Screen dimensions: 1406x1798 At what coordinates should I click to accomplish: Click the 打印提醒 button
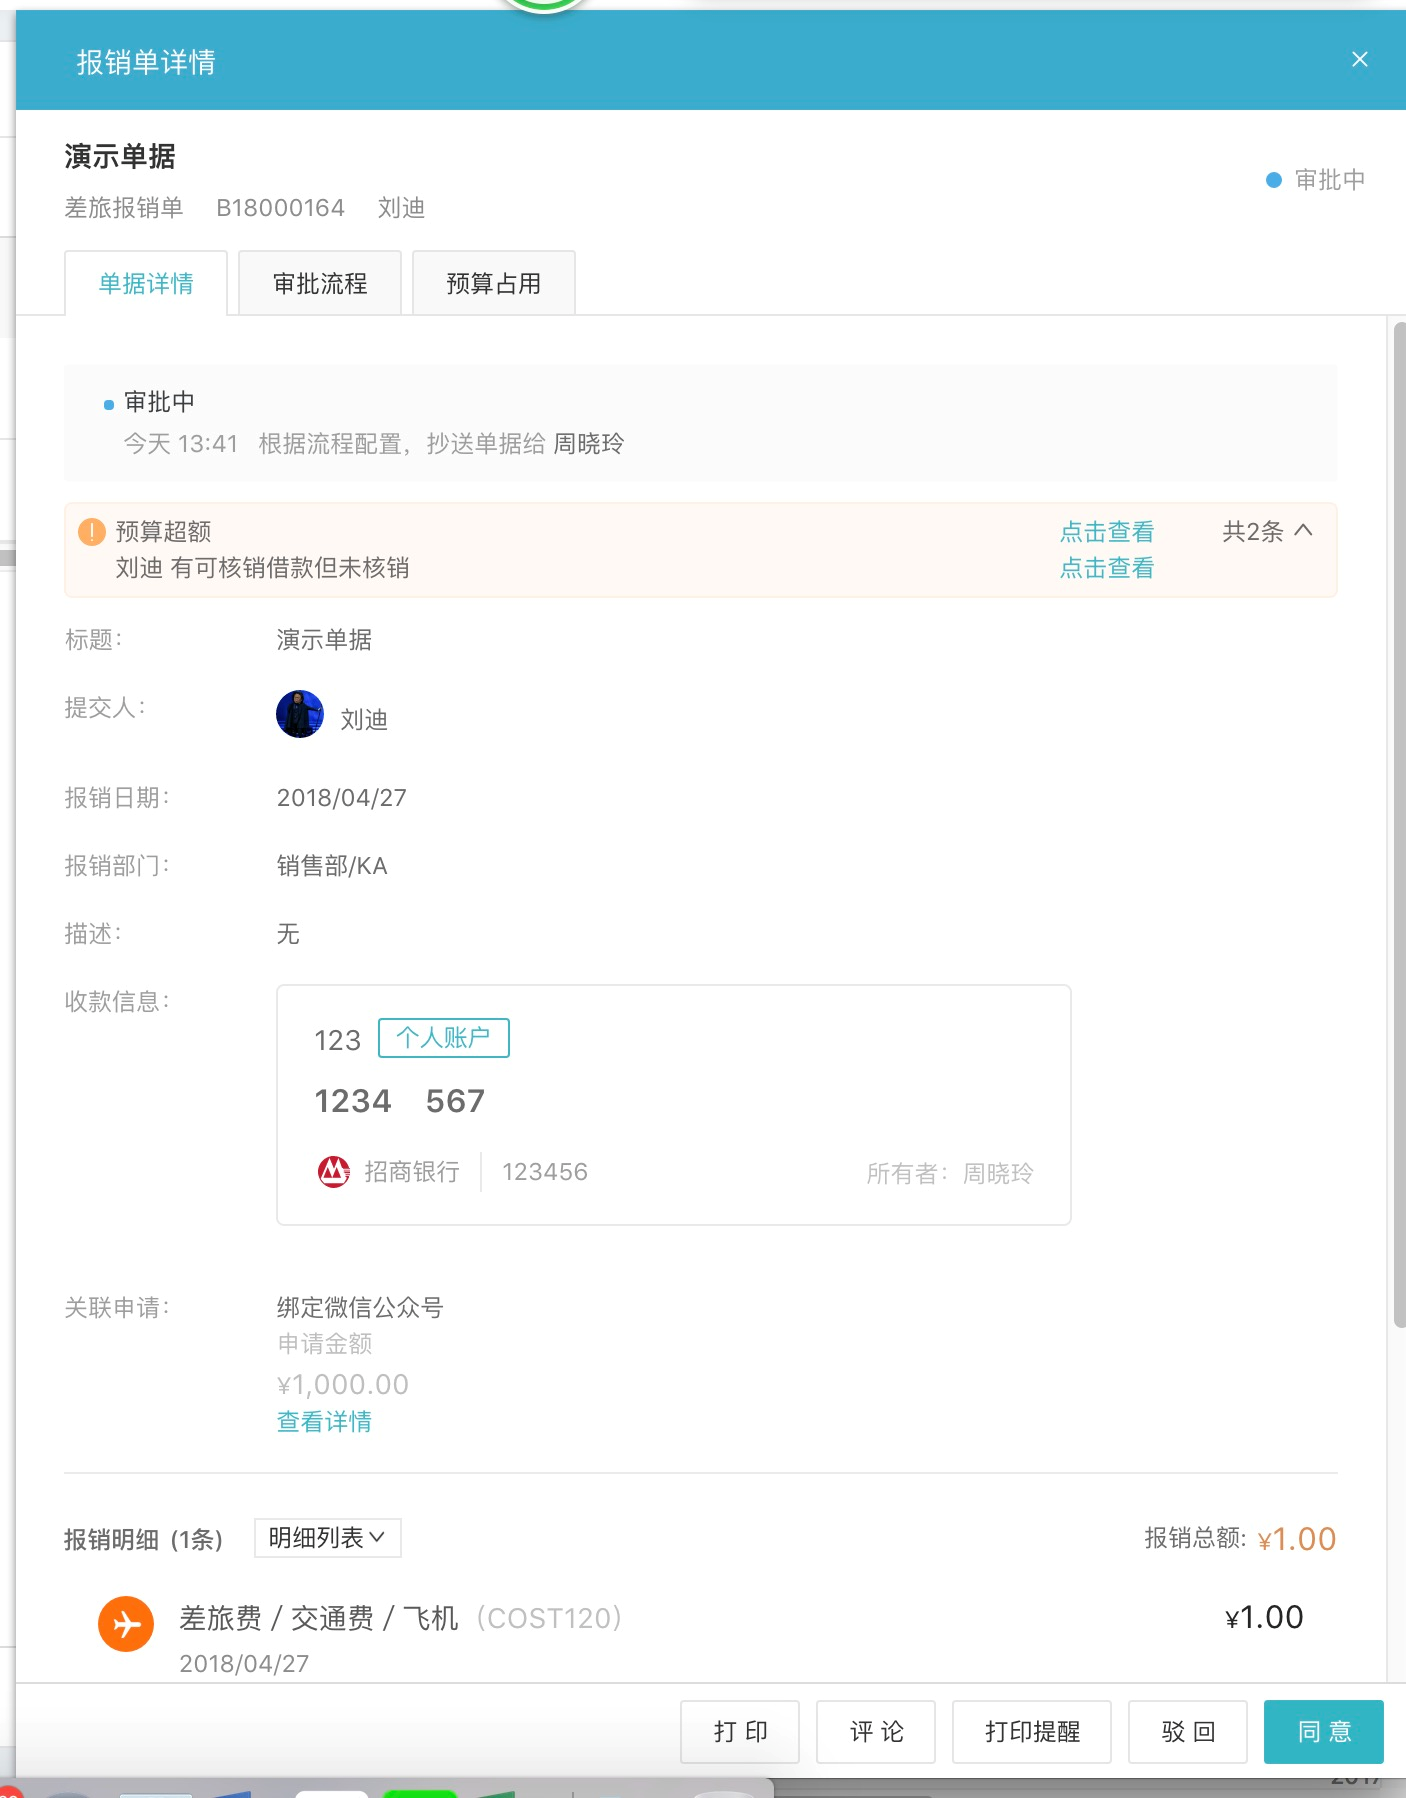pyautogui.click(x=1032, y=1732)
